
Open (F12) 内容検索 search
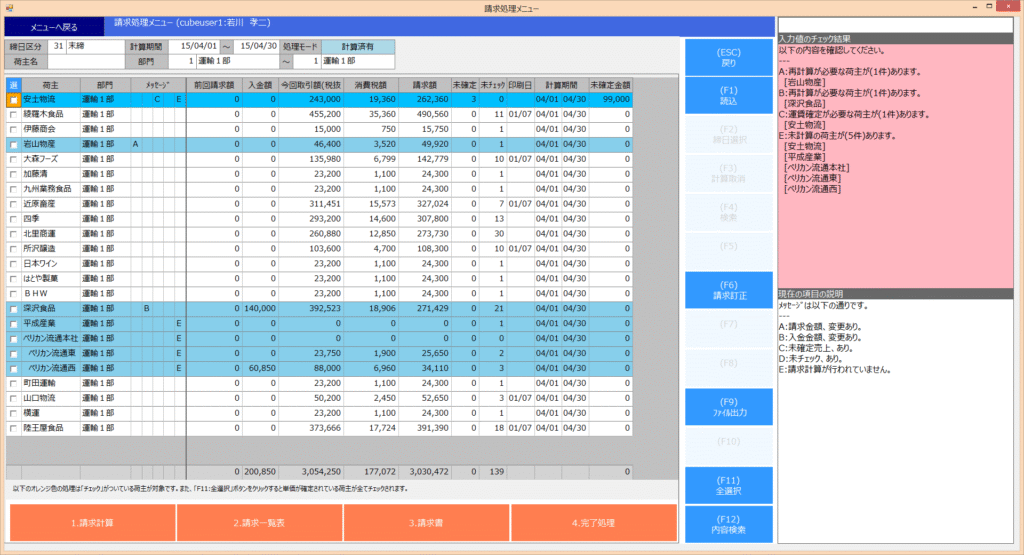[x=729, y=524]
